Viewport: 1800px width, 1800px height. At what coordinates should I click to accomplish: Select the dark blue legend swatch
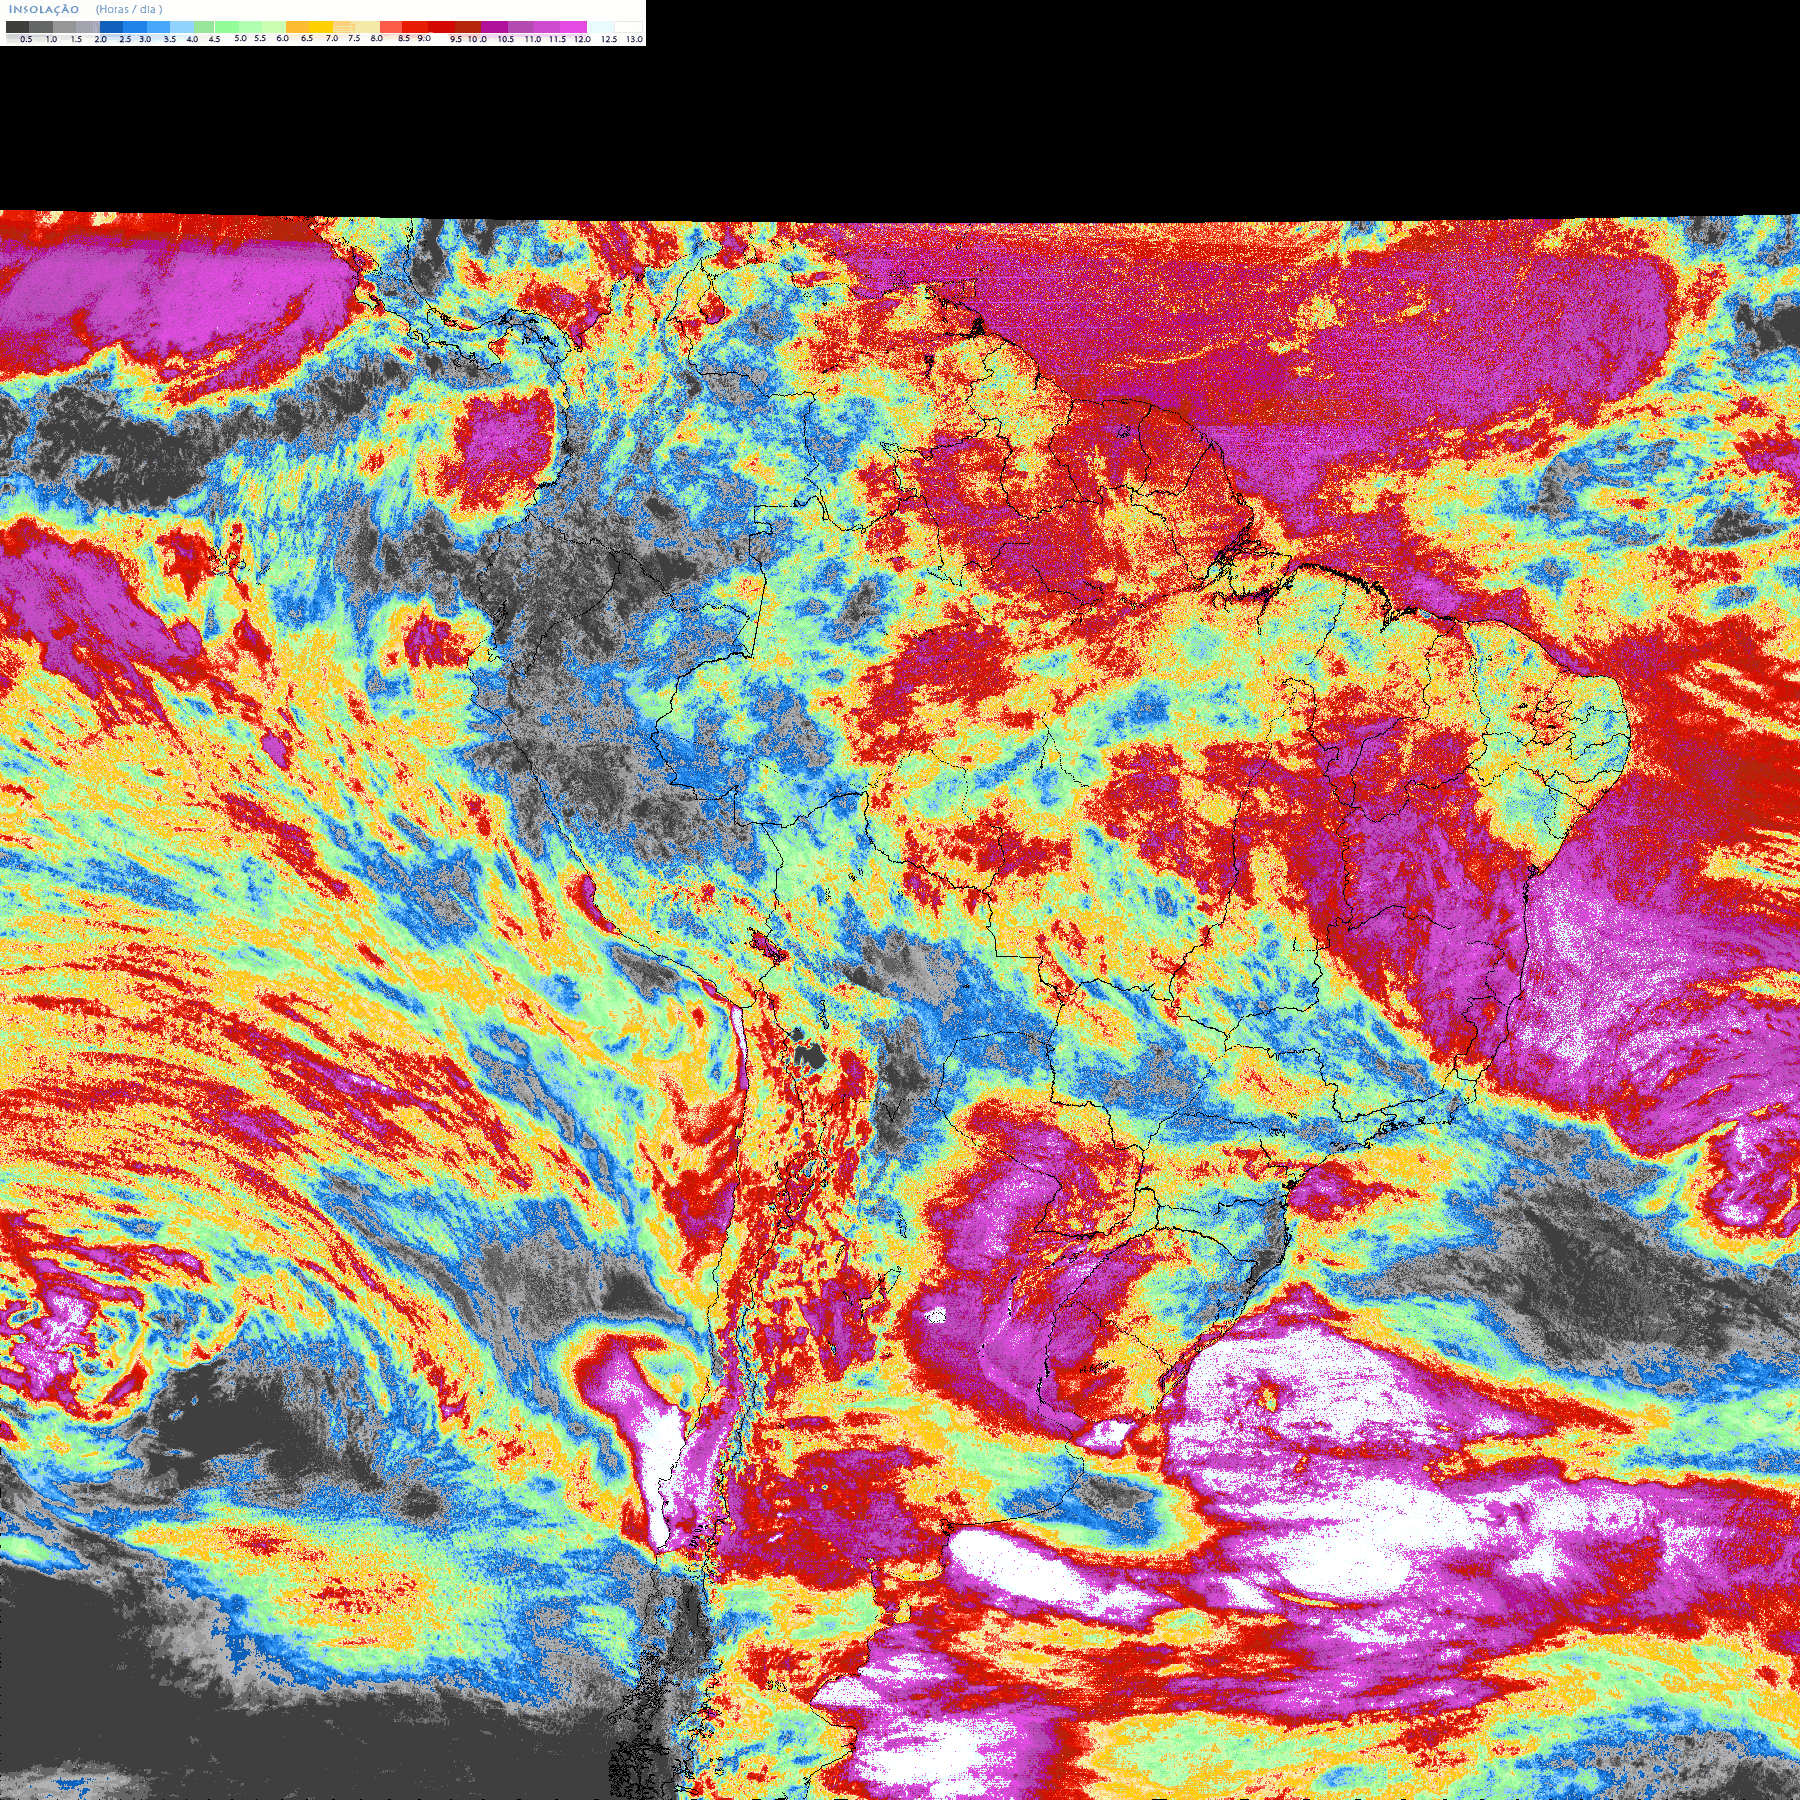coord(111,27)
